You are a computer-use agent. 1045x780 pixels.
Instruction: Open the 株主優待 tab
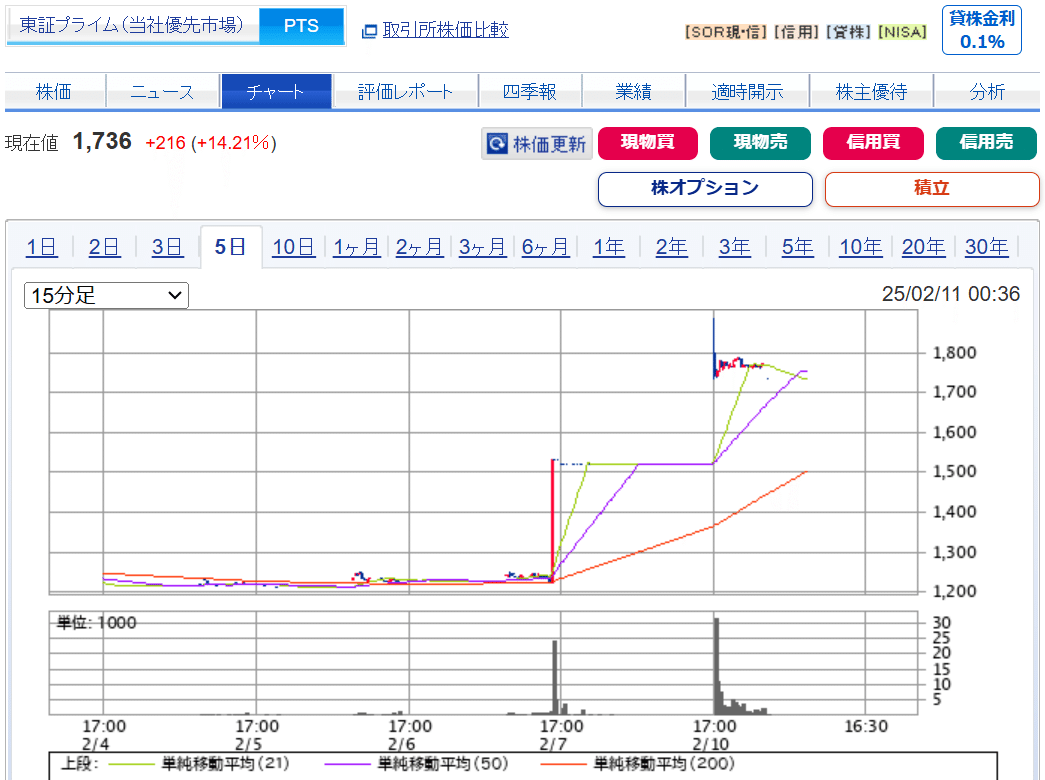point(871,91)
